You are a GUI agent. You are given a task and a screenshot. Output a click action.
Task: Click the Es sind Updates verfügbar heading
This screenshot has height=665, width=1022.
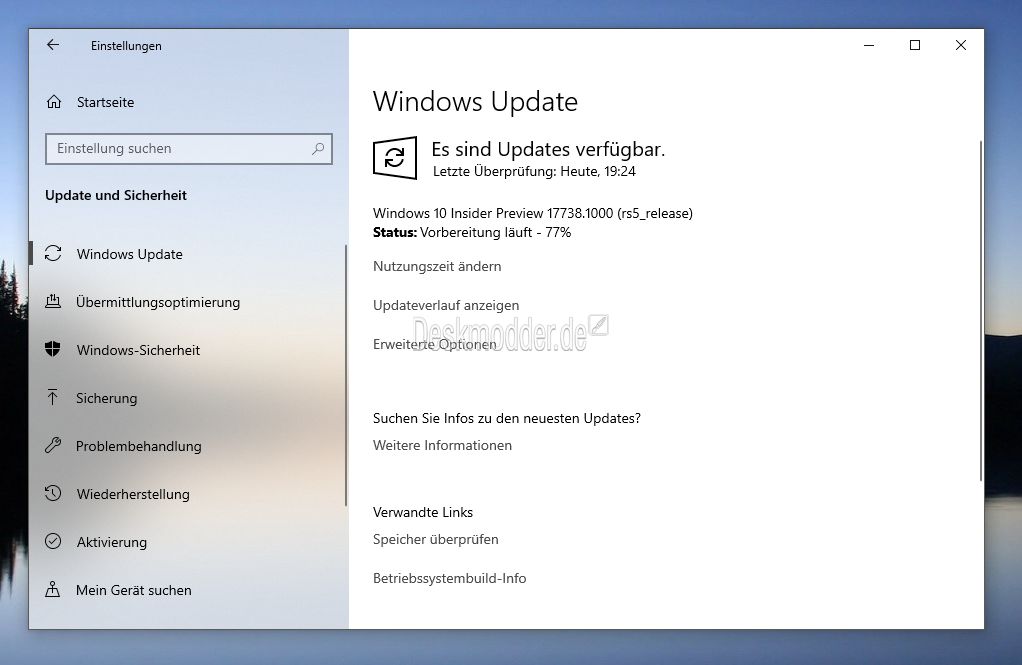[548, 149]
